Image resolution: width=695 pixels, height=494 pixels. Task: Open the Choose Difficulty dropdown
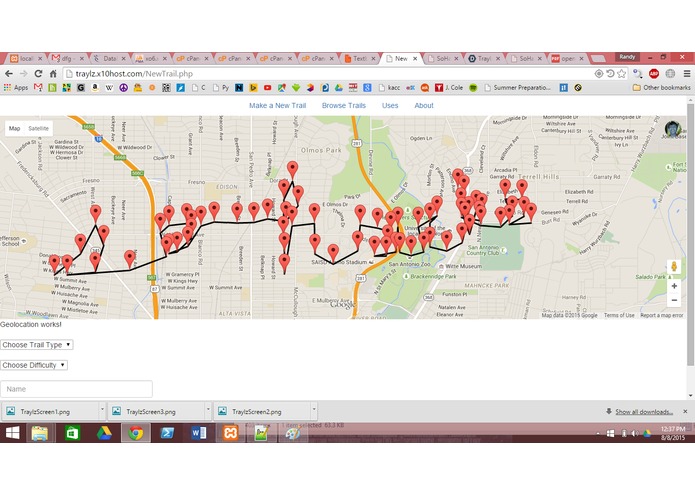(34, 365)
